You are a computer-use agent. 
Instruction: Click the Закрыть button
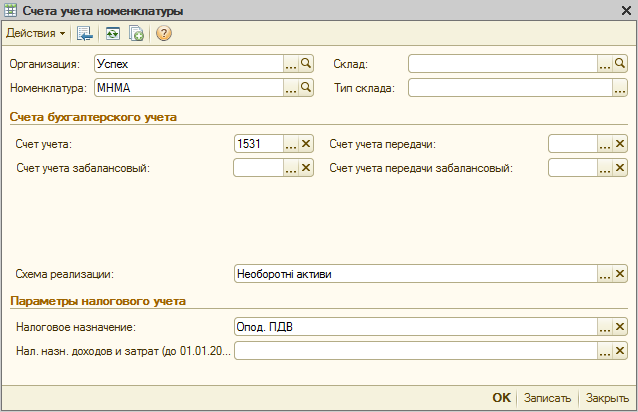click(607, 397)
